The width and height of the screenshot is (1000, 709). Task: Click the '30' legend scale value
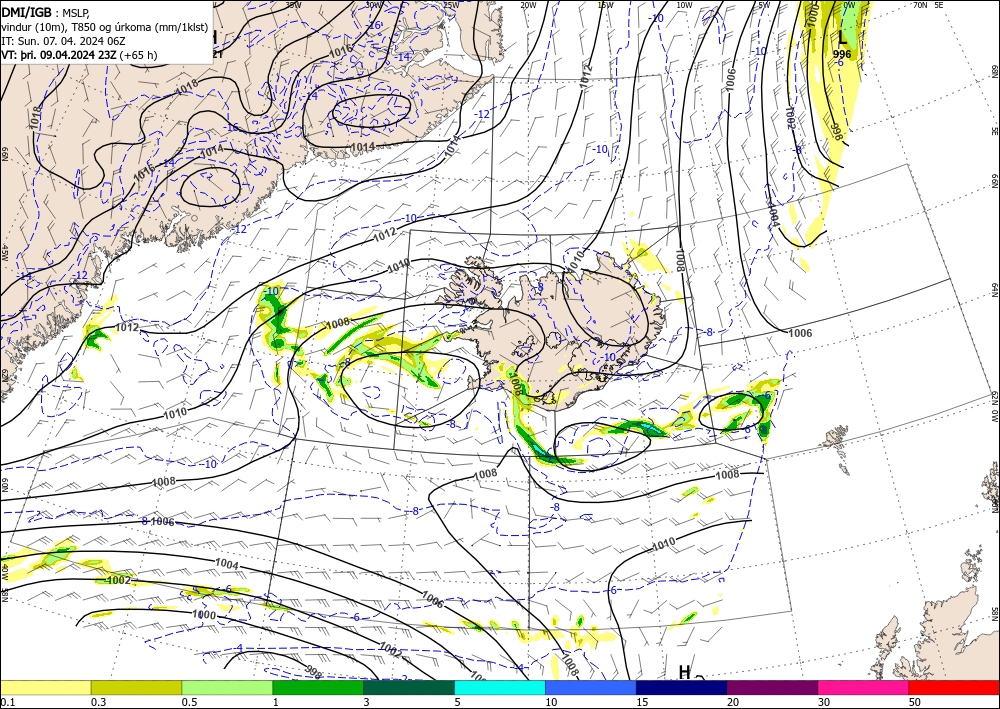[823, 702]
